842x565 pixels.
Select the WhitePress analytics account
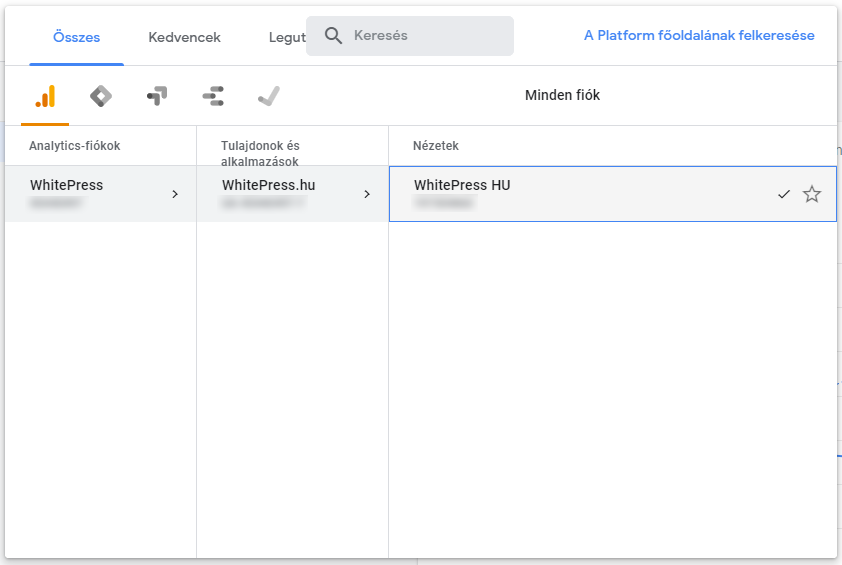(x=100, y=194)
